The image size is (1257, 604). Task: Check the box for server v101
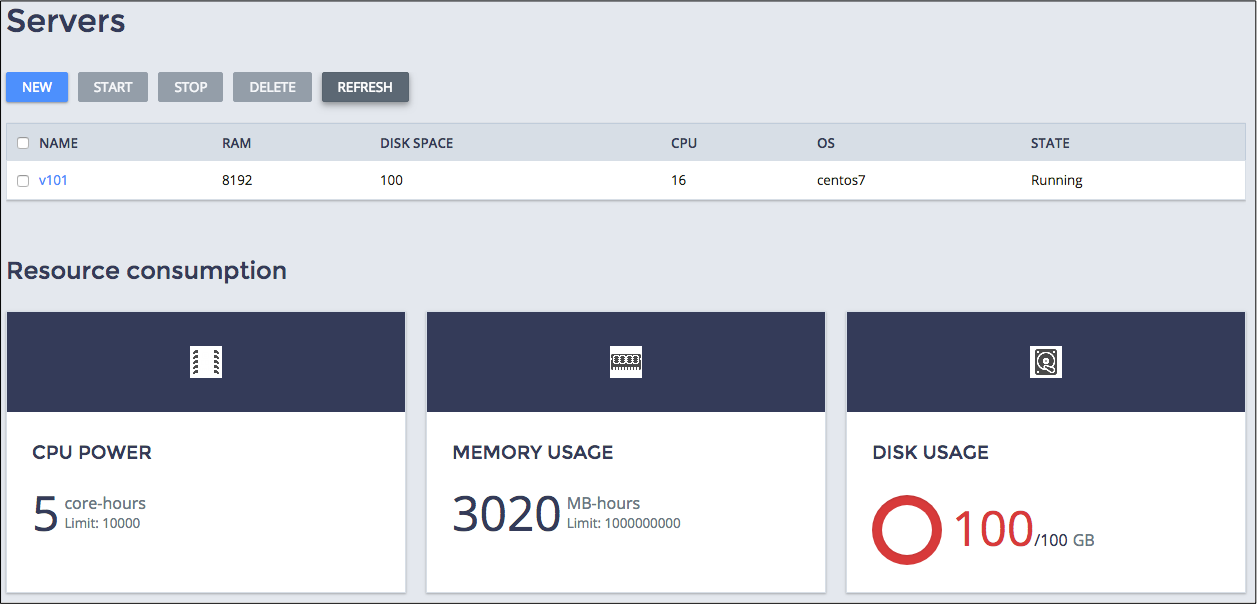[23, 181]
